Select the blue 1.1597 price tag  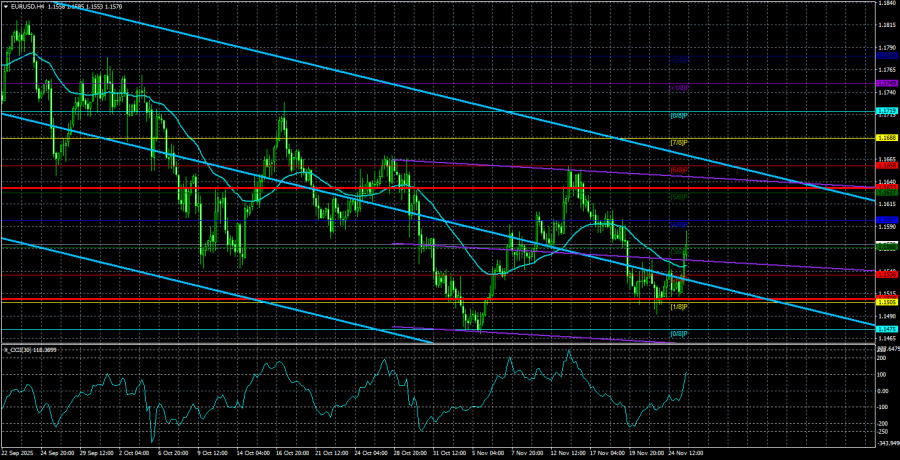(x=886, y=219)
